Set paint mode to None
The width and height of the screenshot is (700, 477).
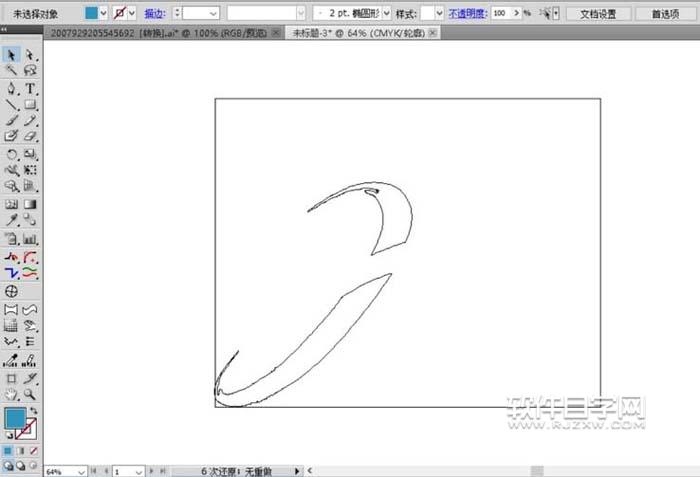click(x=33, y=451)
